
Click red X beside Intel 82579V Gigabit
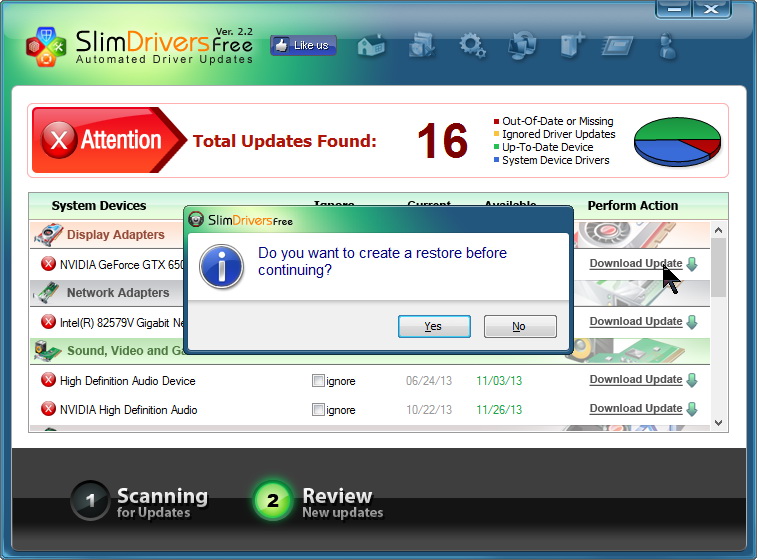48,322
